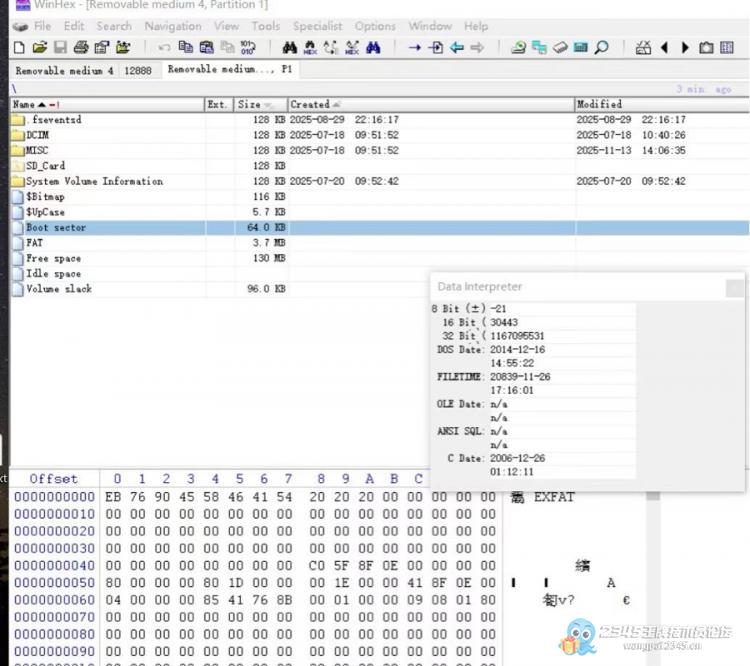Image resolution: width=750 pixels, height=666 pixels.
Task: Click the Go to offset arrow icon
Action: pos(414,47)
